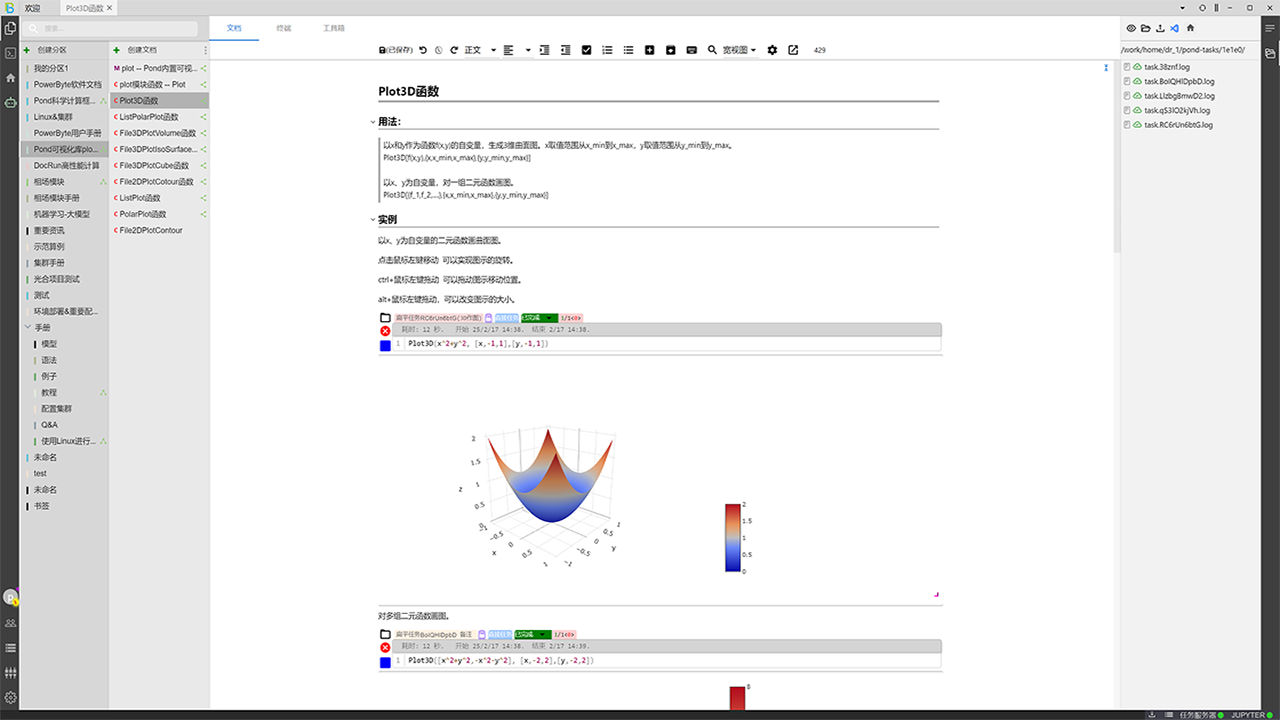The width and height of the screenshot is (1280, 720).
Task: Tick checkbox beside task.38znf.log
Action: click(x=1127, y=67)
